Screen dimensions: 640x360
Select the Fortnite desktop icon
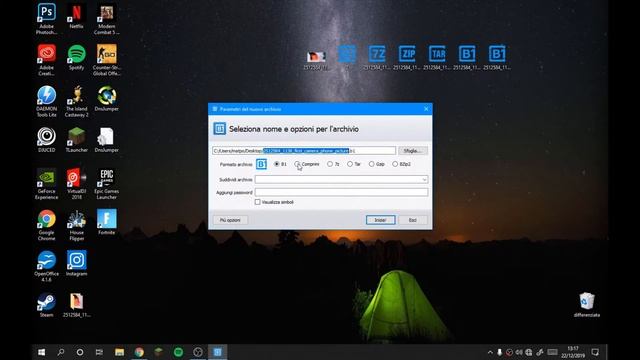[107, 222]
